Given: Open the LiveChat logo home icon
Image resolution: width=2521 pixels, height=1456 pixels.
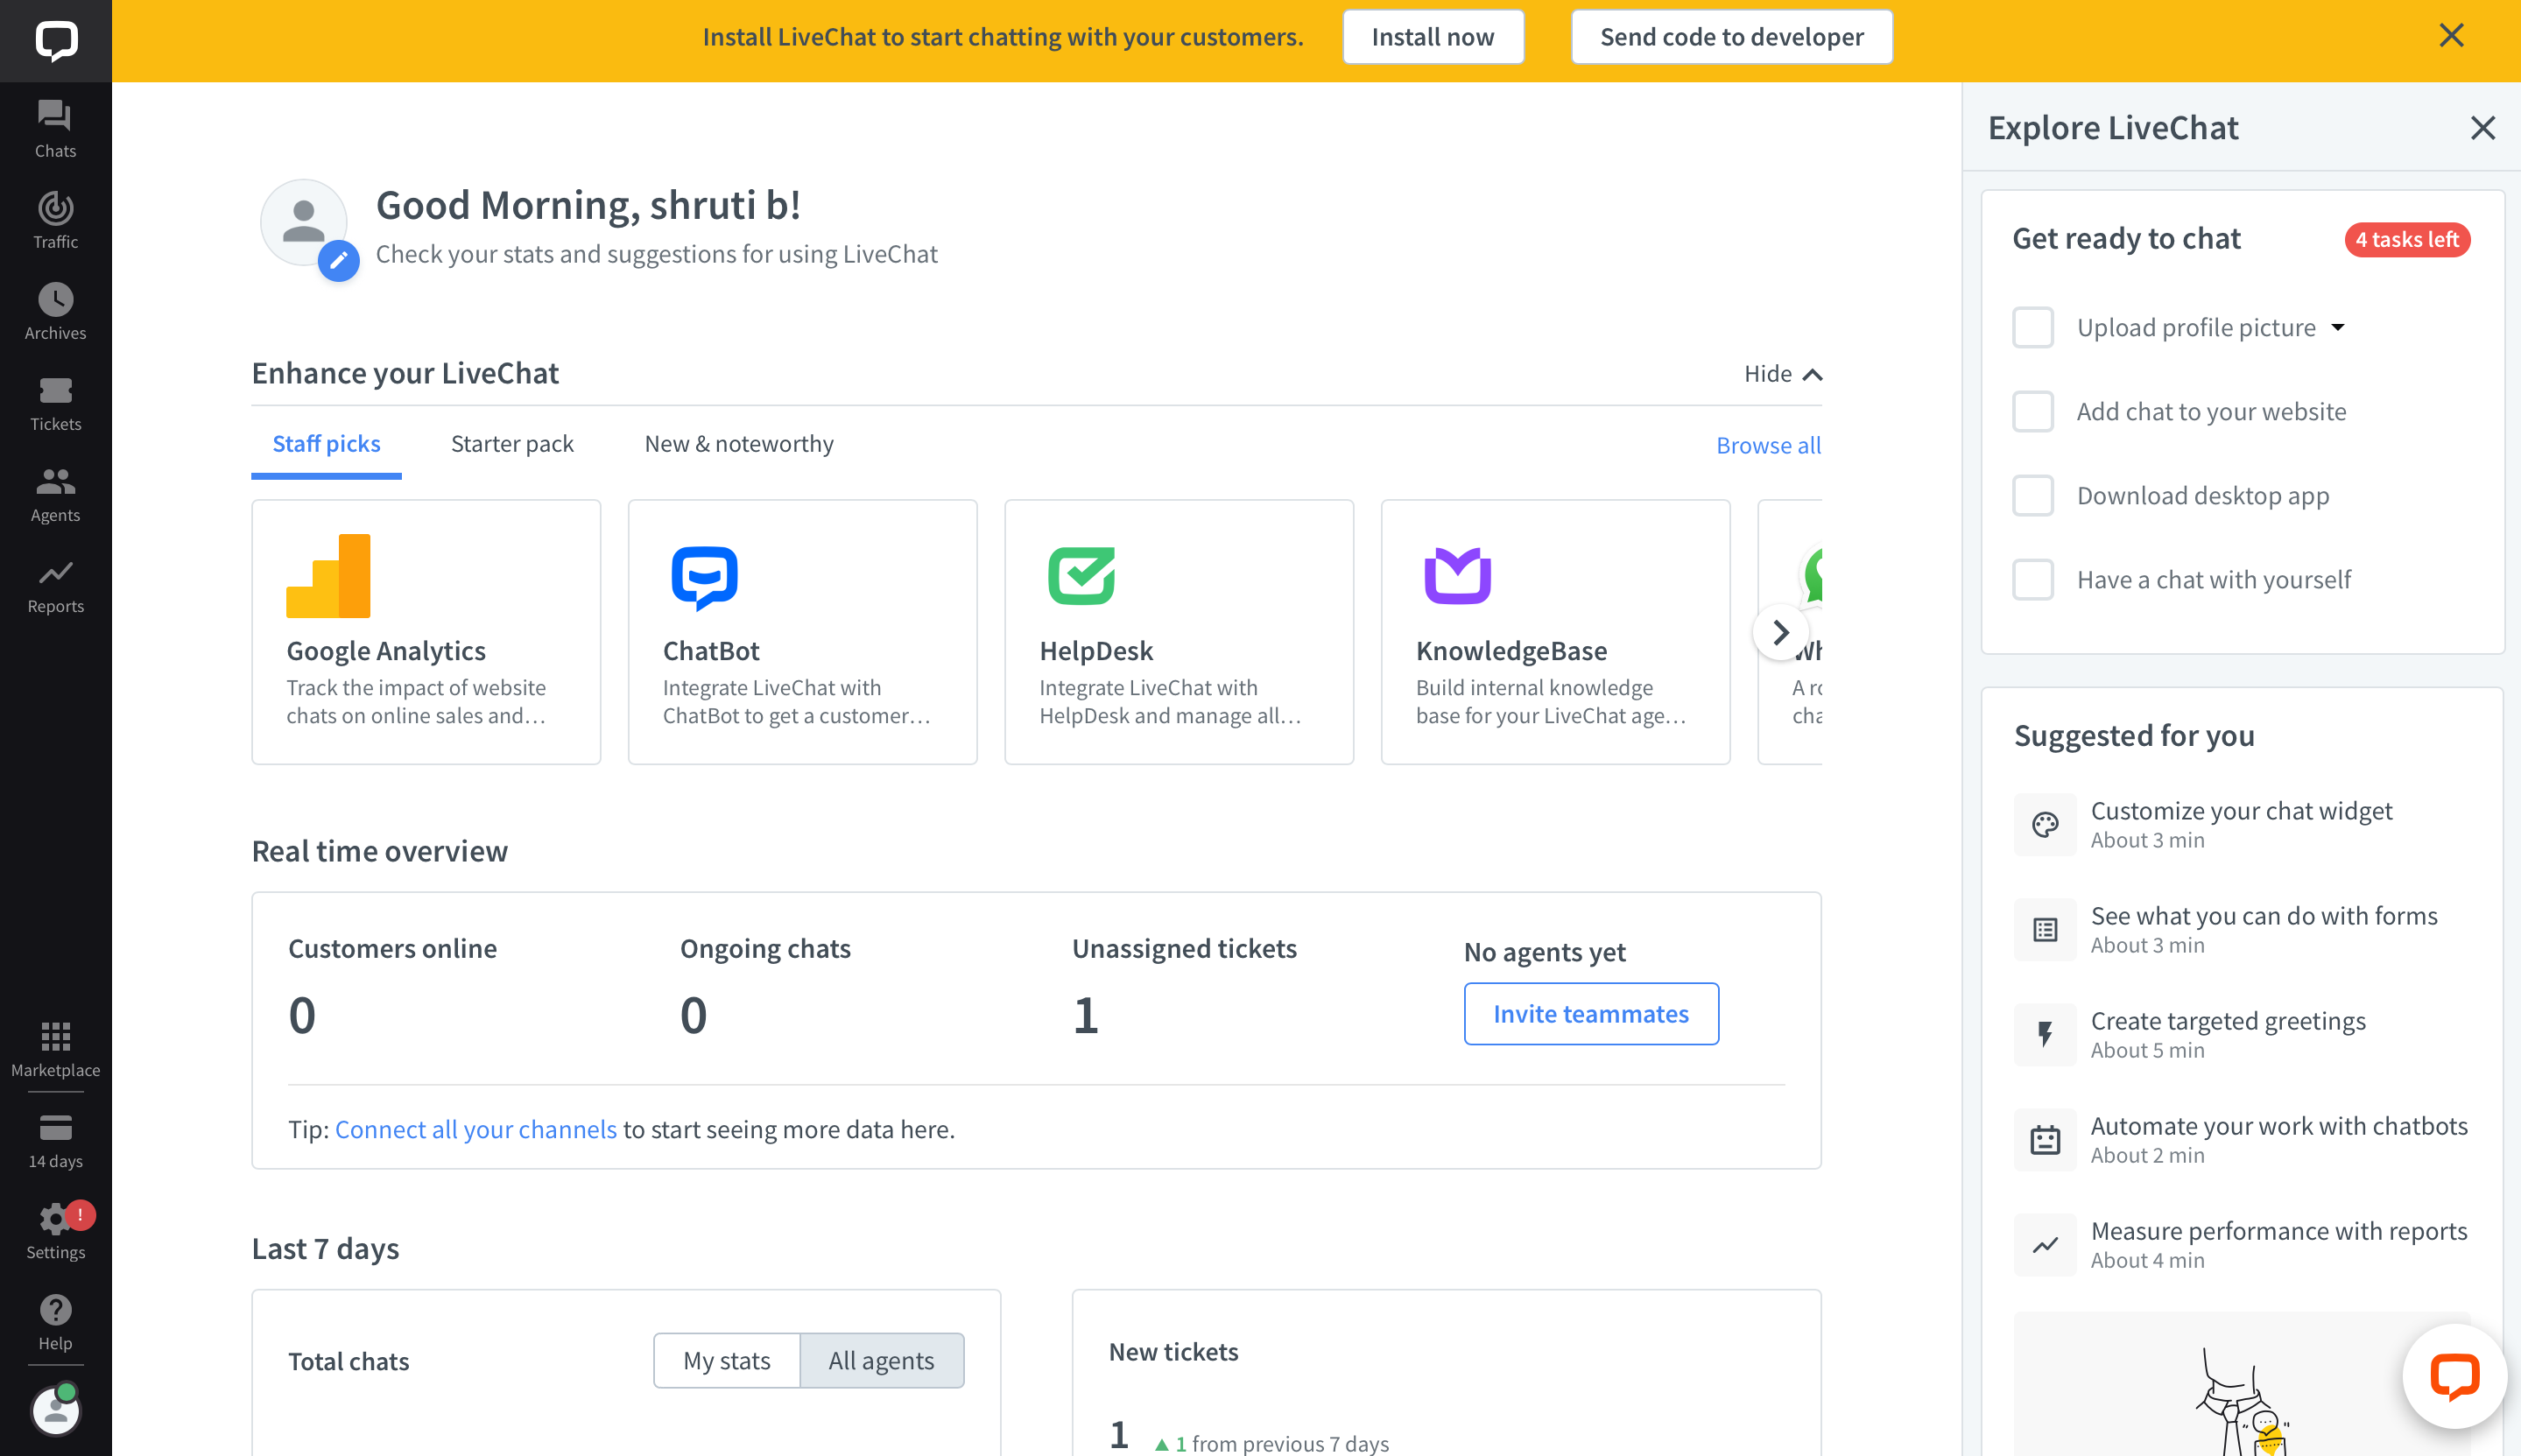Looking at the screenshot, I should [x=56, y=41].
